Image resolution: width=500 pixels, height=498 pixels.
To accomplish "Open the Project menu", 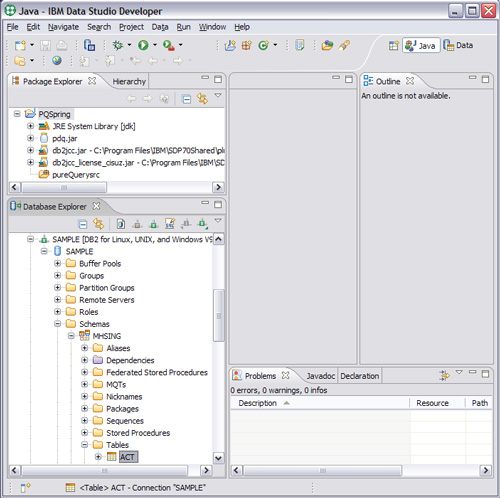I will 131,27.
